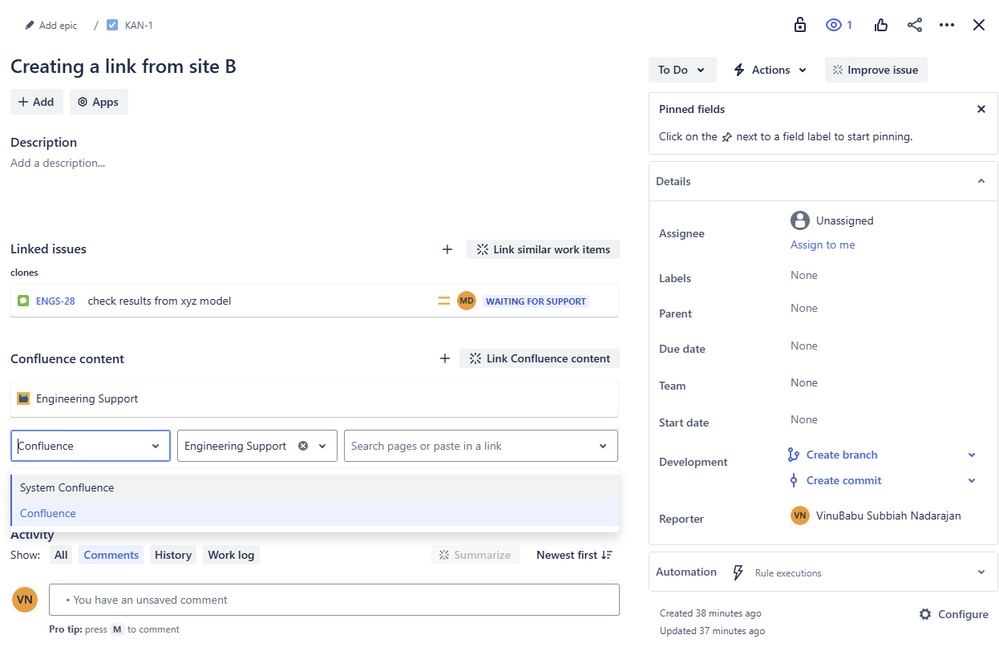Image resolution: width=999 pixels, height=667 pixels.
Task: Click the Team None value
Action: pos(803,383)
